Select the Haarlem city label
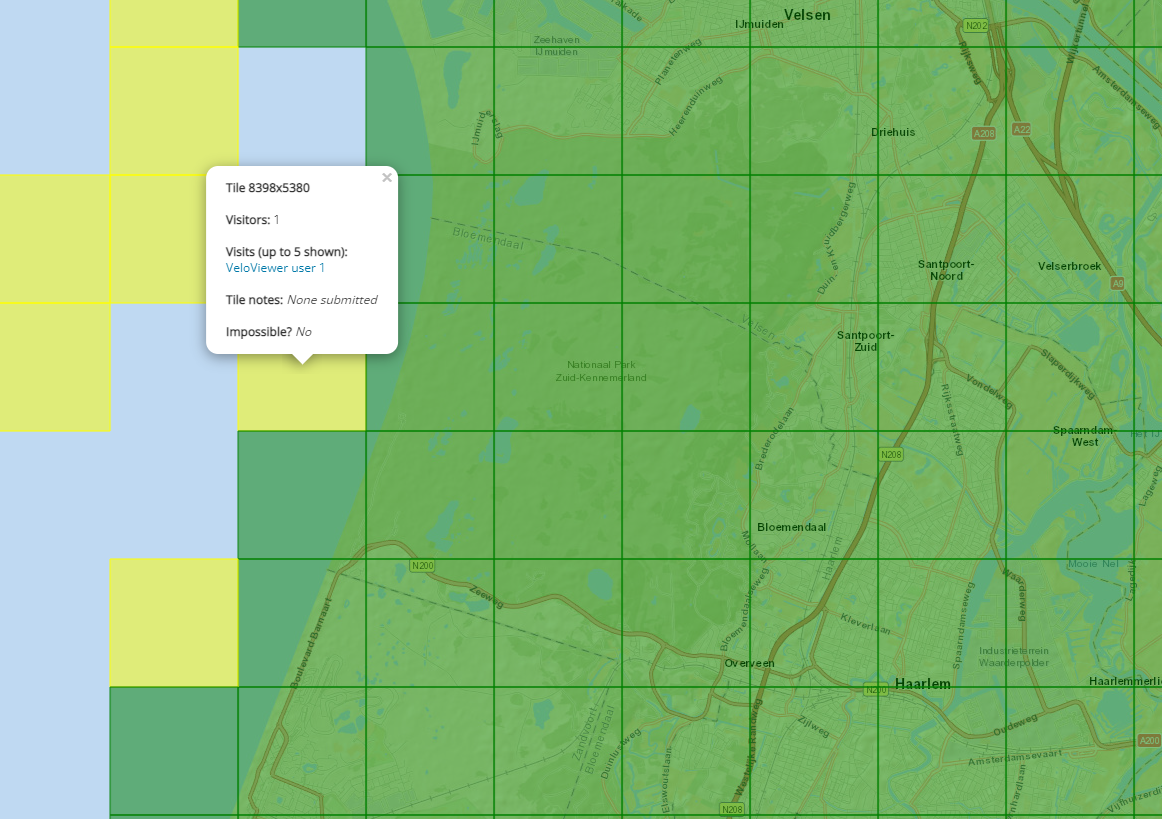This screenshot has height=819, width=1162. [x=922, y=684]
